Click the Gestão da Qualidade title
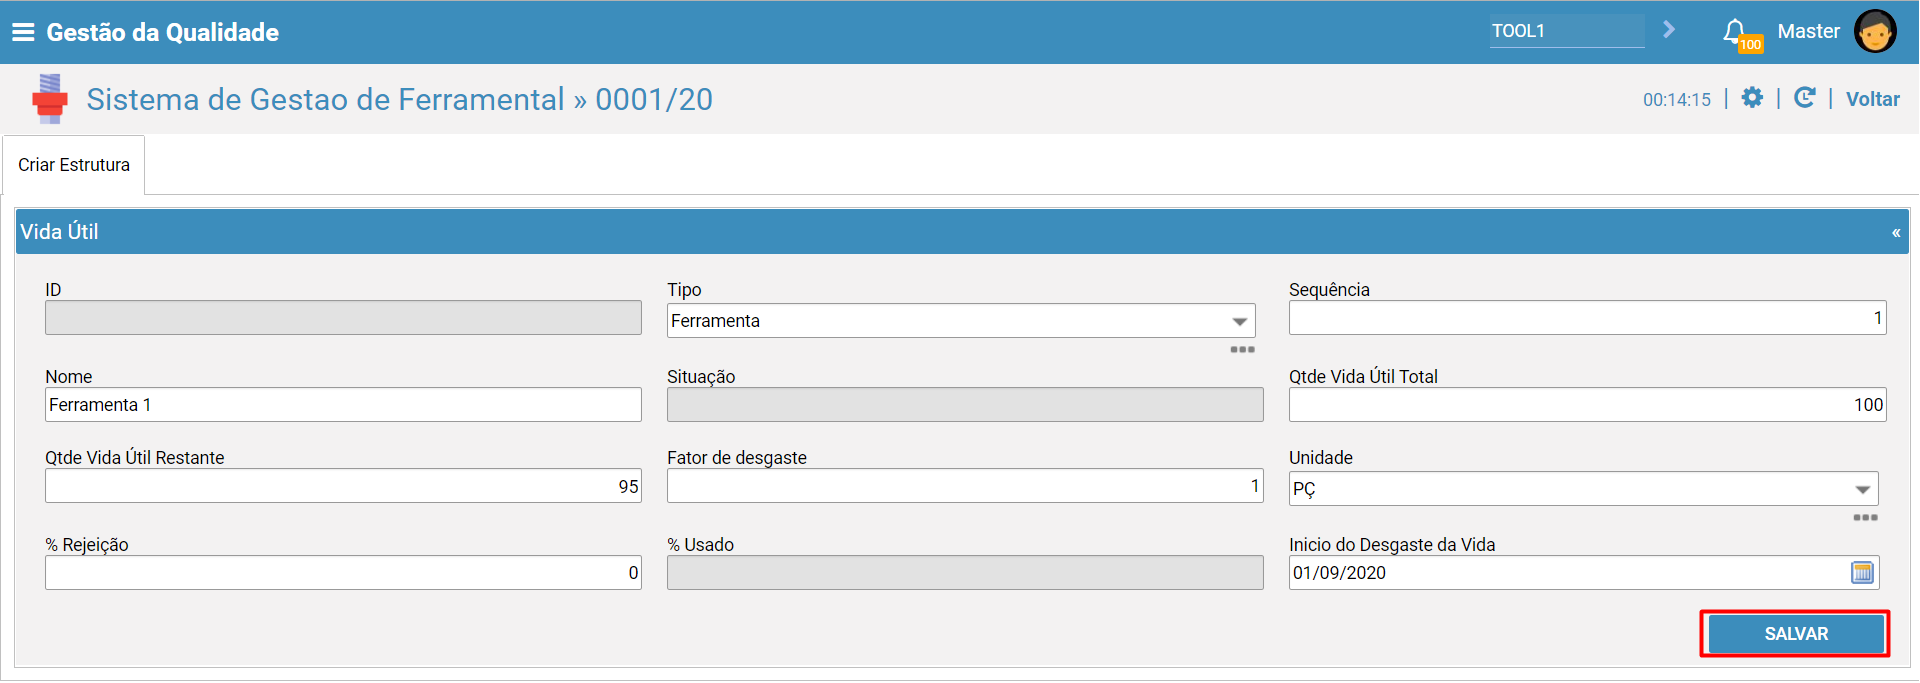The width and height of the screenshot is (1920, 683). coord(162,32)
